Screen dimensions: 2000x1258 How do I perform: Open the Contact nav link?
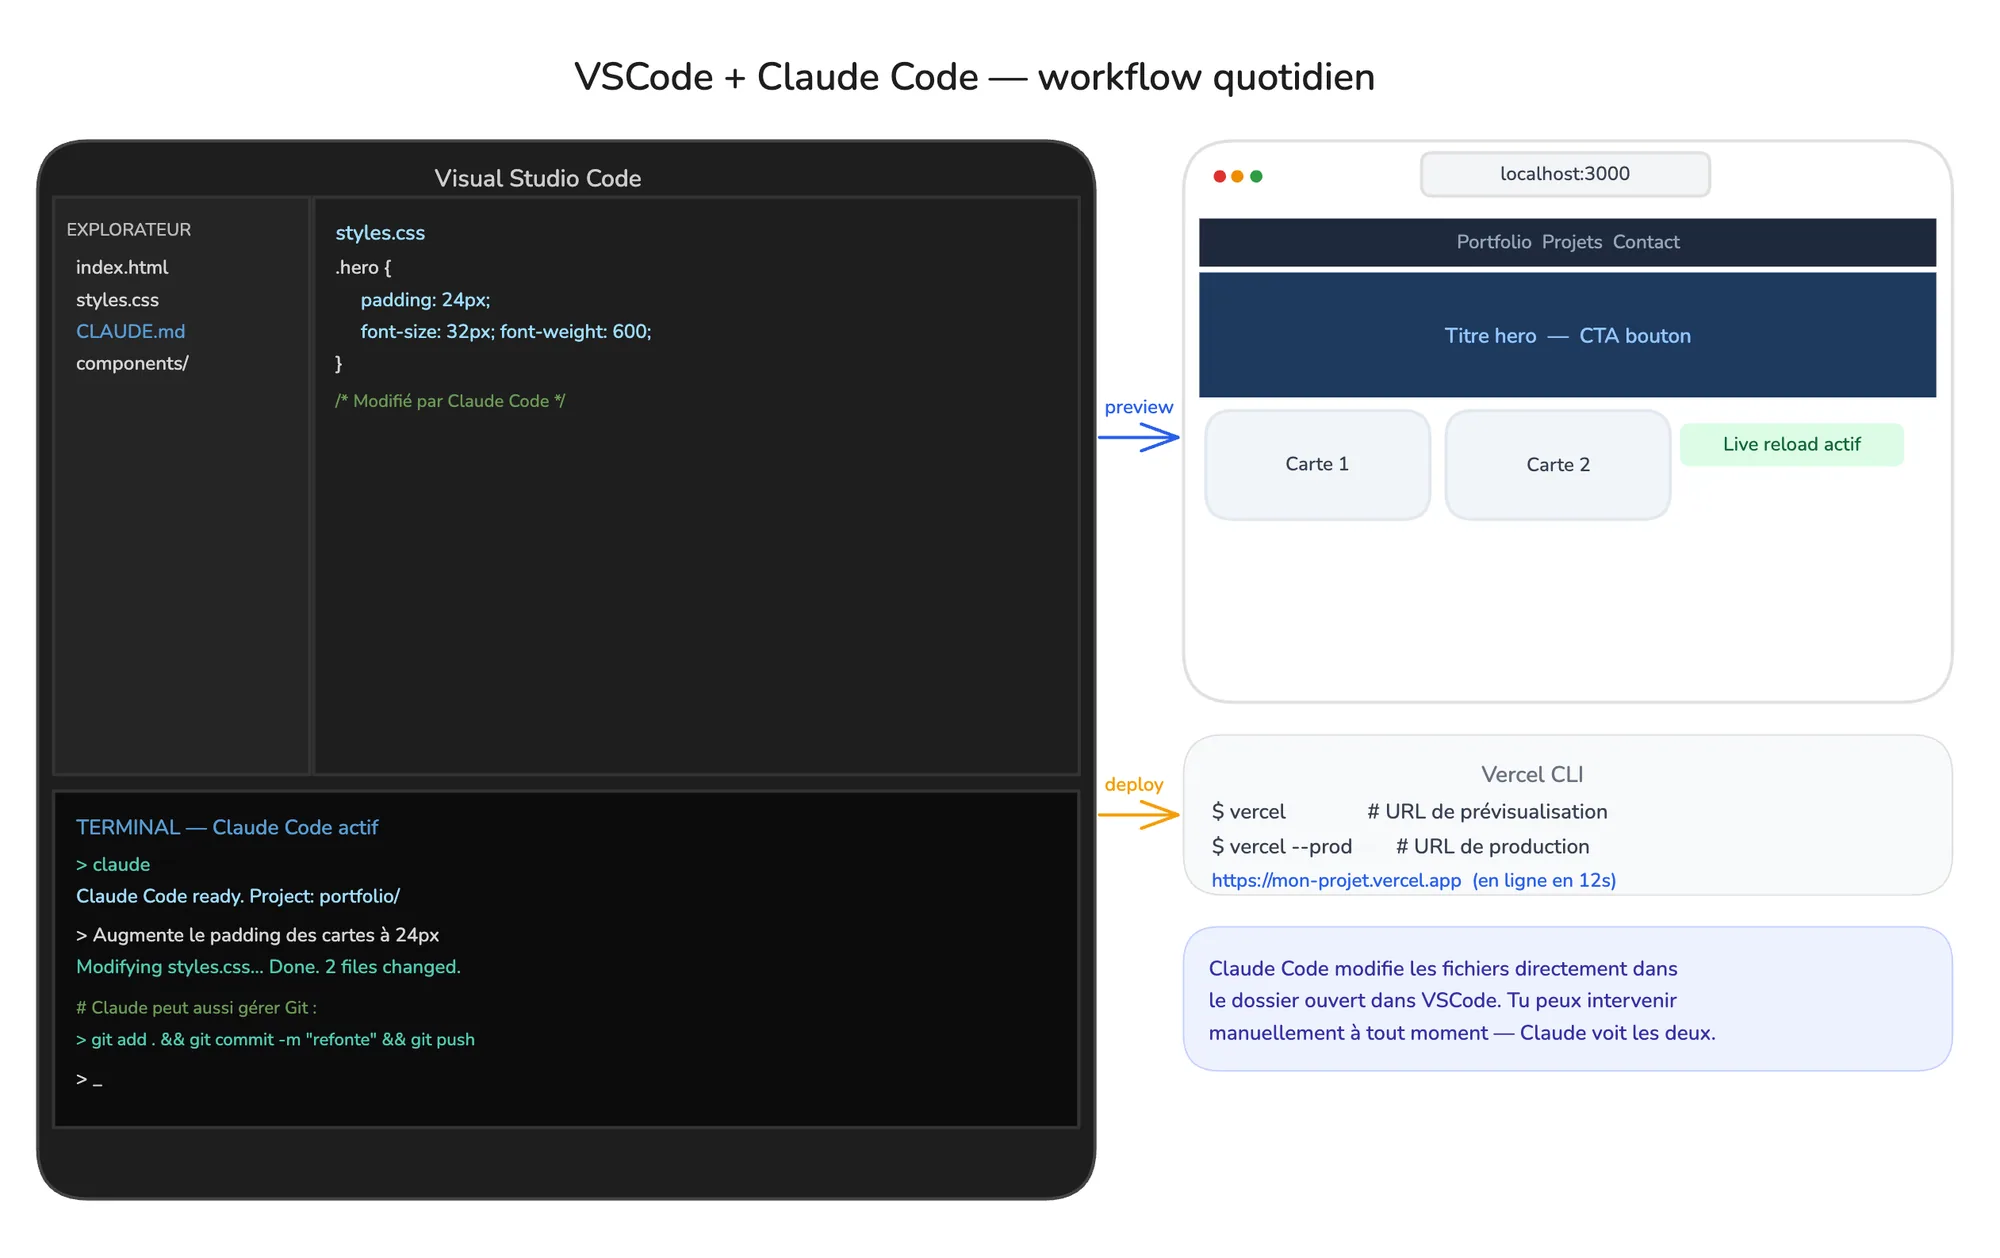[x=1646, y=242]
